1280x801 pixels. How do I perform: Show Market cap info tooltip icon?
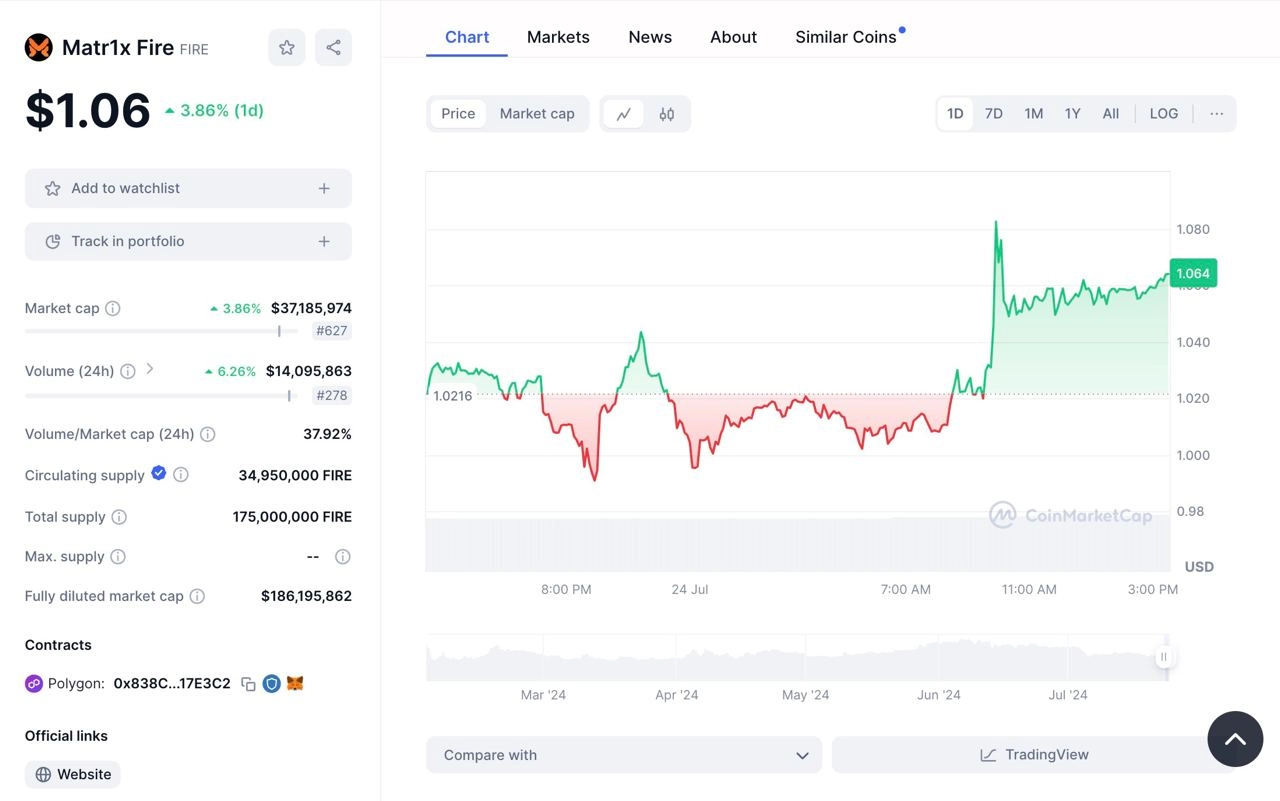point(113,308)
